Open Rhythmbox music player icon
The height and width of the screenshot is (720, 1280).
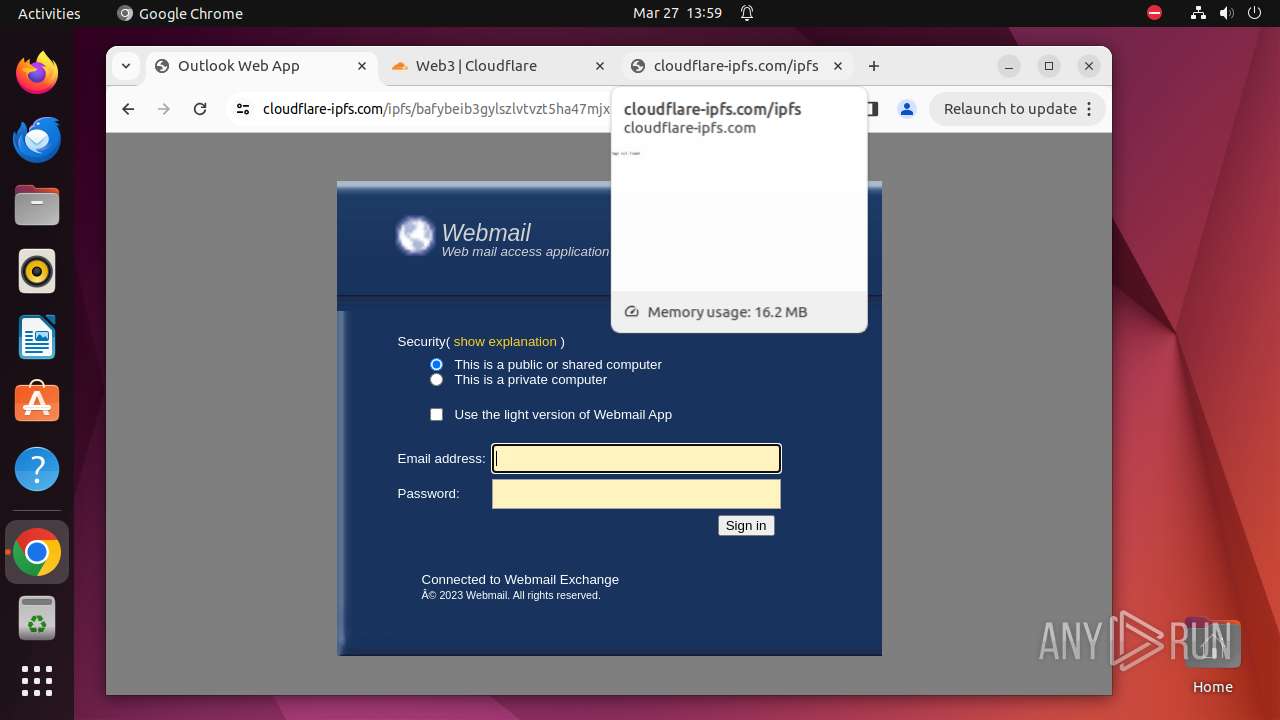tap(37, 271)
